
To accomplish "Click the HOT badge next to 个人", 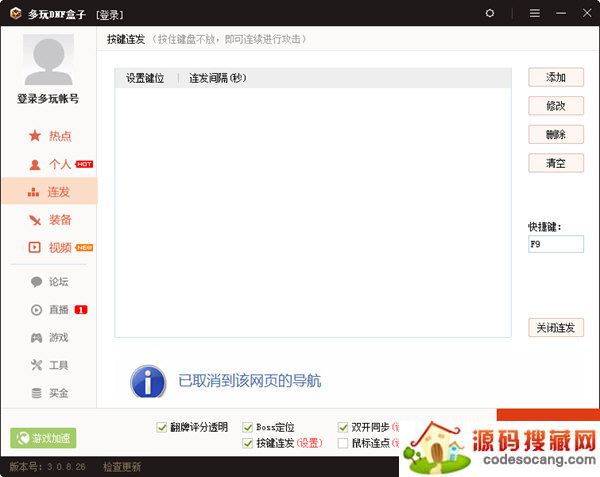I will tap(84, 164).
